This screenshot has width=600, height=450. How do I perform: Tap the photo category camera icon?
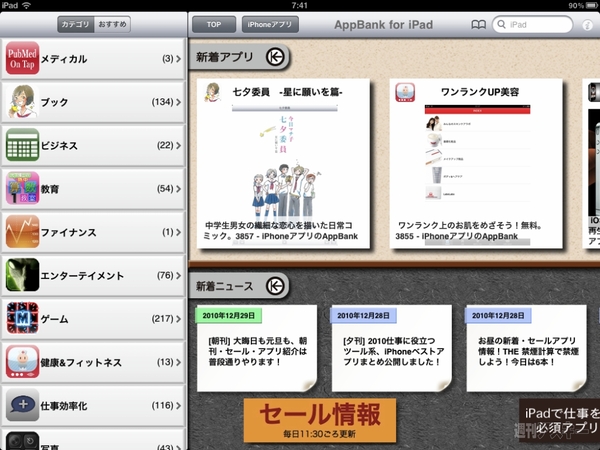[22, 441]
